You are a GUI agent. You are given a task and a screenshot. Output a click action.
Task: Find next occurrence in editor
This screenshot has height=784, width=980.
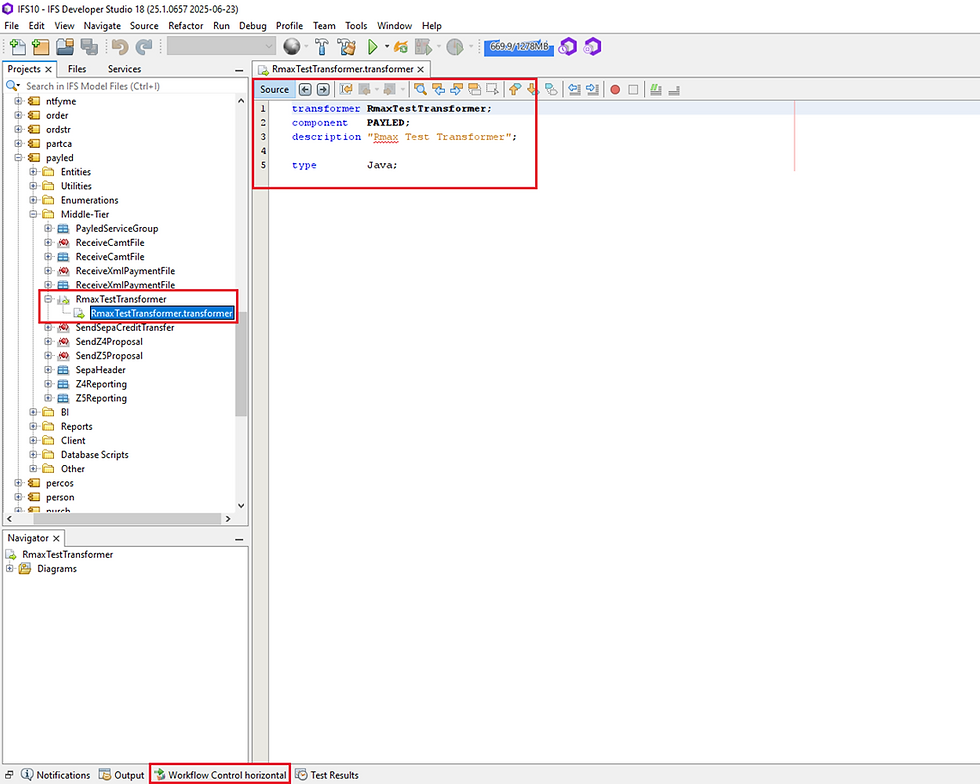pyautogui.click(x=457, y=89)
